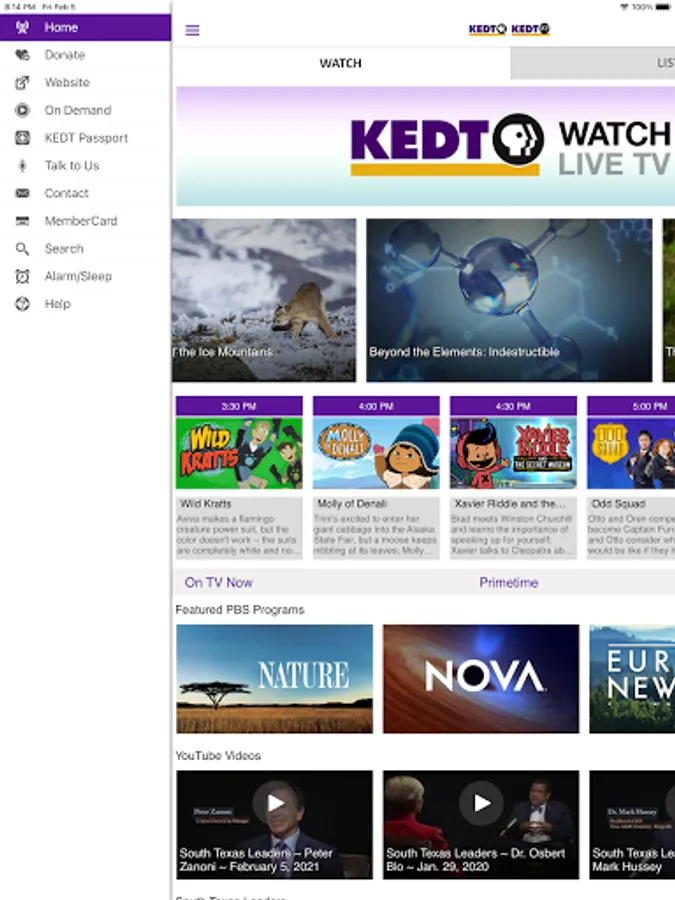
Task: Tap the On Demand play icon
Action: (22, 110)
